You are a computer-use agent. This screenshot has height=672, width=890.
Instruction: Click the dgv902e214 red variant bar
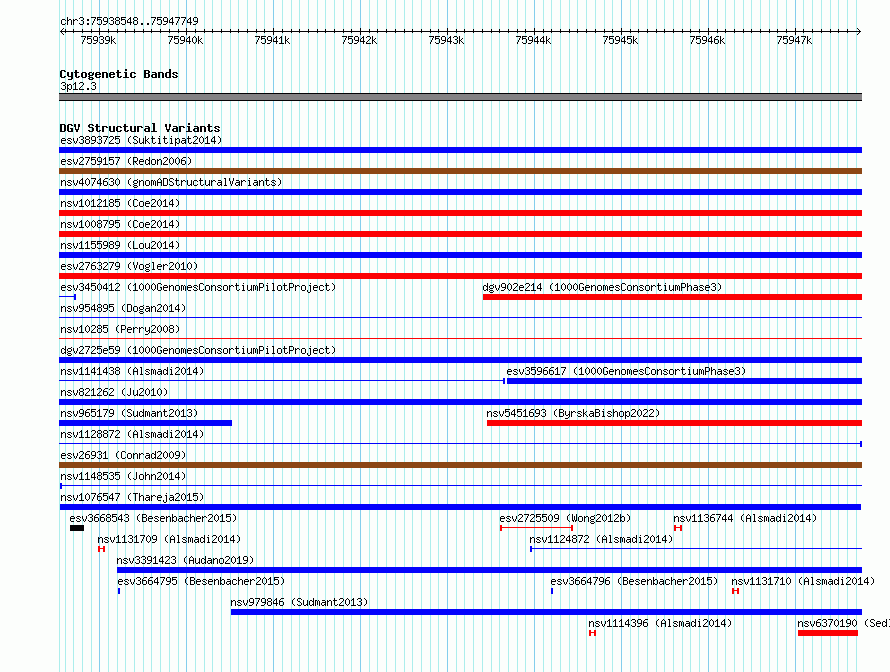673,297
